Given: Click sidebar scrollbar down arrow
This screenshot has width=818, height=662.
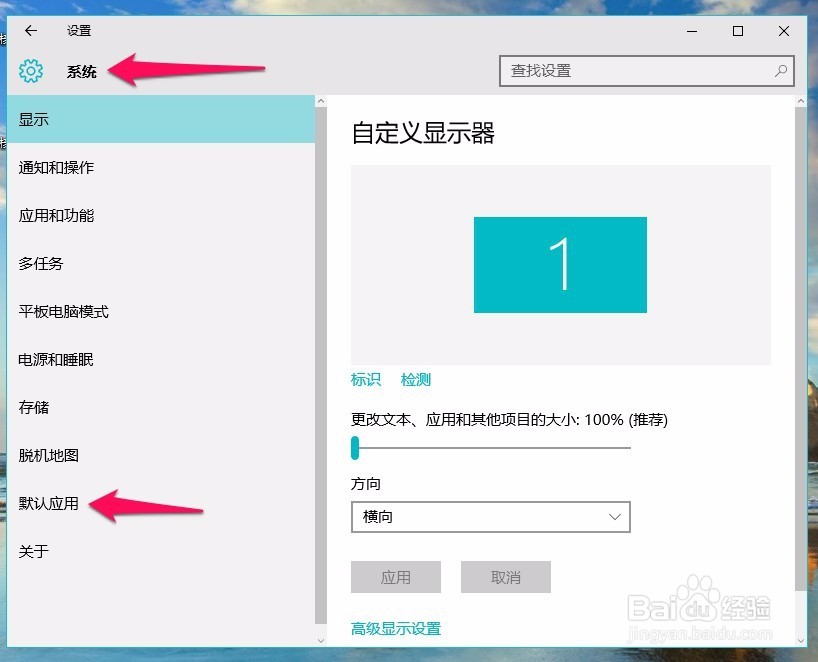Looking at the screenshot, I should 321,641.
